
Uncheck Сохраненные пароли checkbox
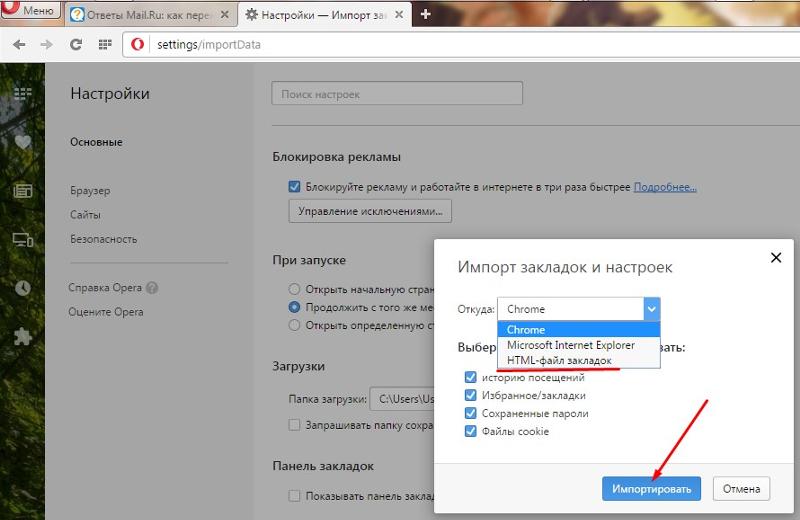(470, 413)
